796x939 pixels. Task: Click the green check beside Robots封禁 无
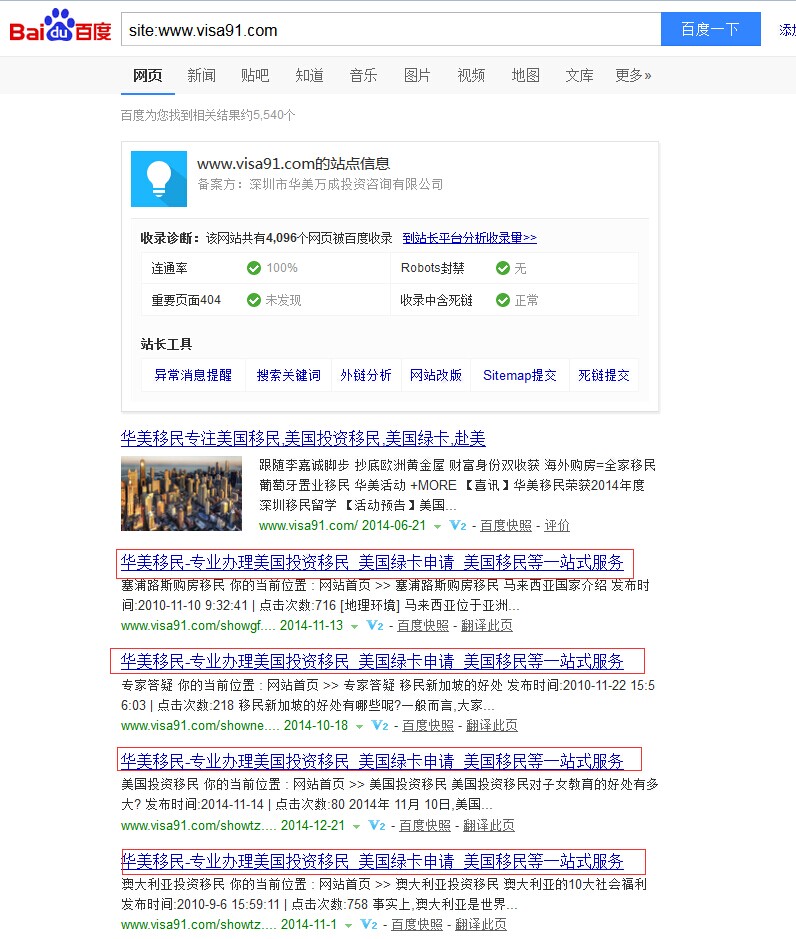(x=503, y=268)
